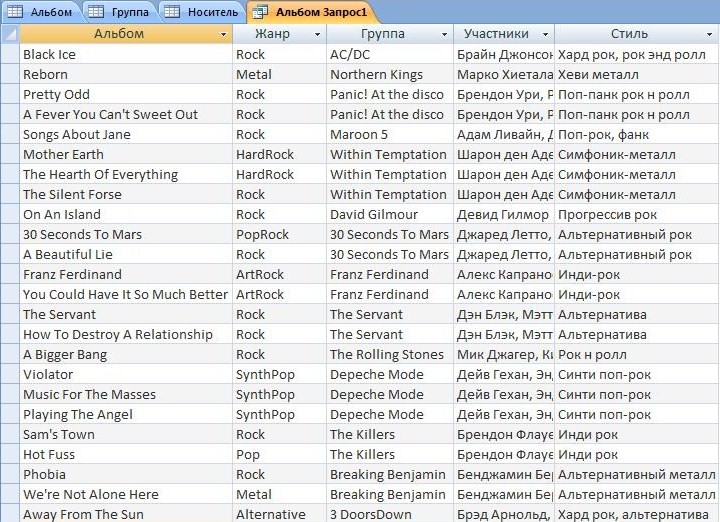This screenshot has width=720, height=522.
Task: Select the Альбом Запрос1 query tab
Action: (x=314, y=12)
